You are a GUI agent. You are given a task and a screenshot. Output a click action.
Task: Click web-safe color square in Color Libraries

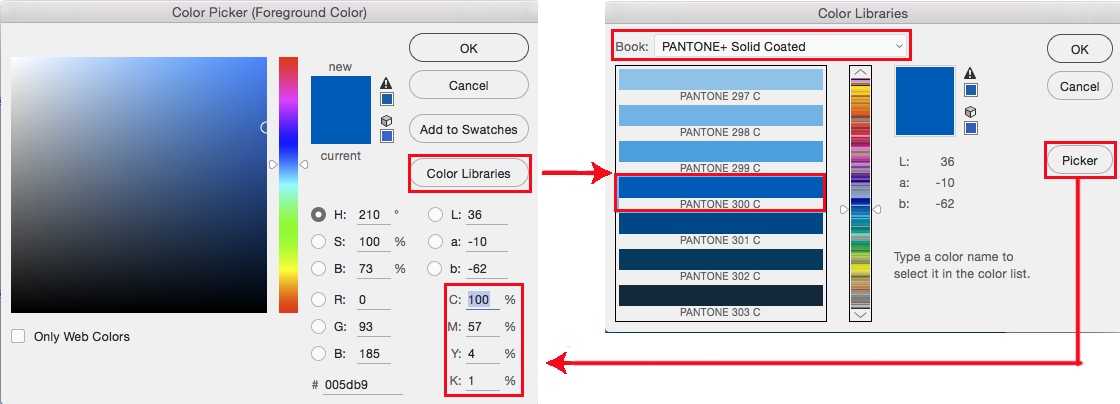tap(971, 128)
